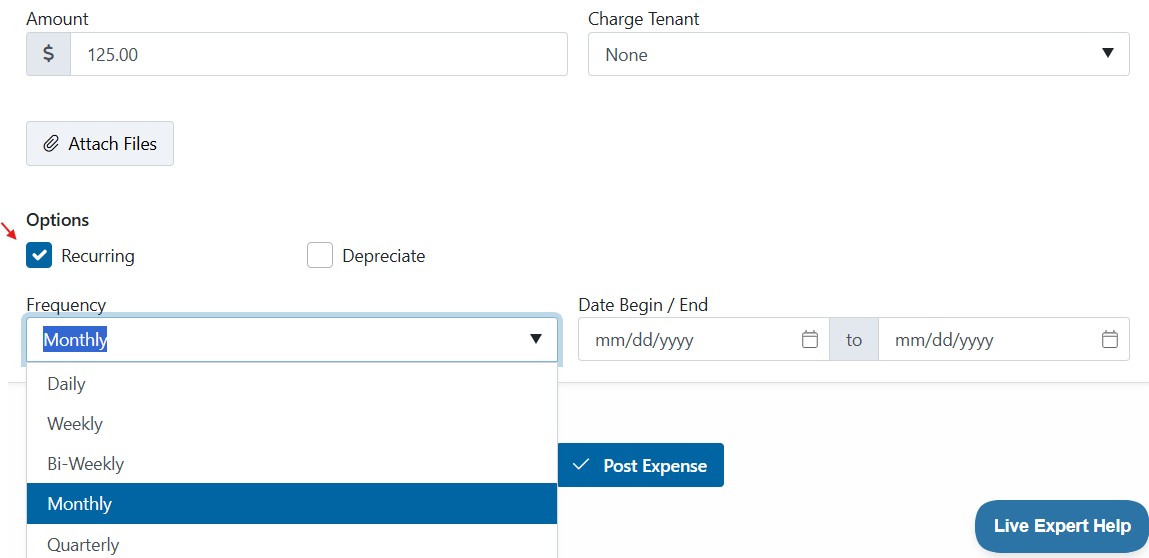Open Live Expert Help chat
1149x558 pixels.
(1062, 526)
